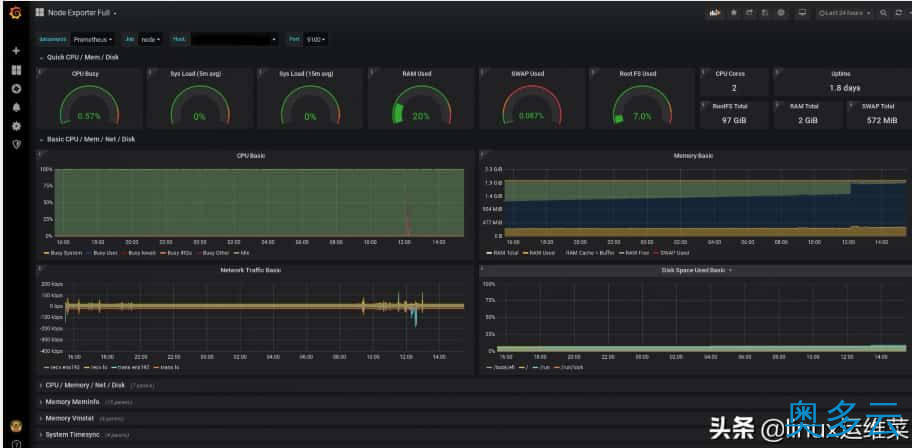The width and height of the screenshot is (912, 448).
Task: Open info corner icon on Memory Basic panel
Action: pos(482,153)
